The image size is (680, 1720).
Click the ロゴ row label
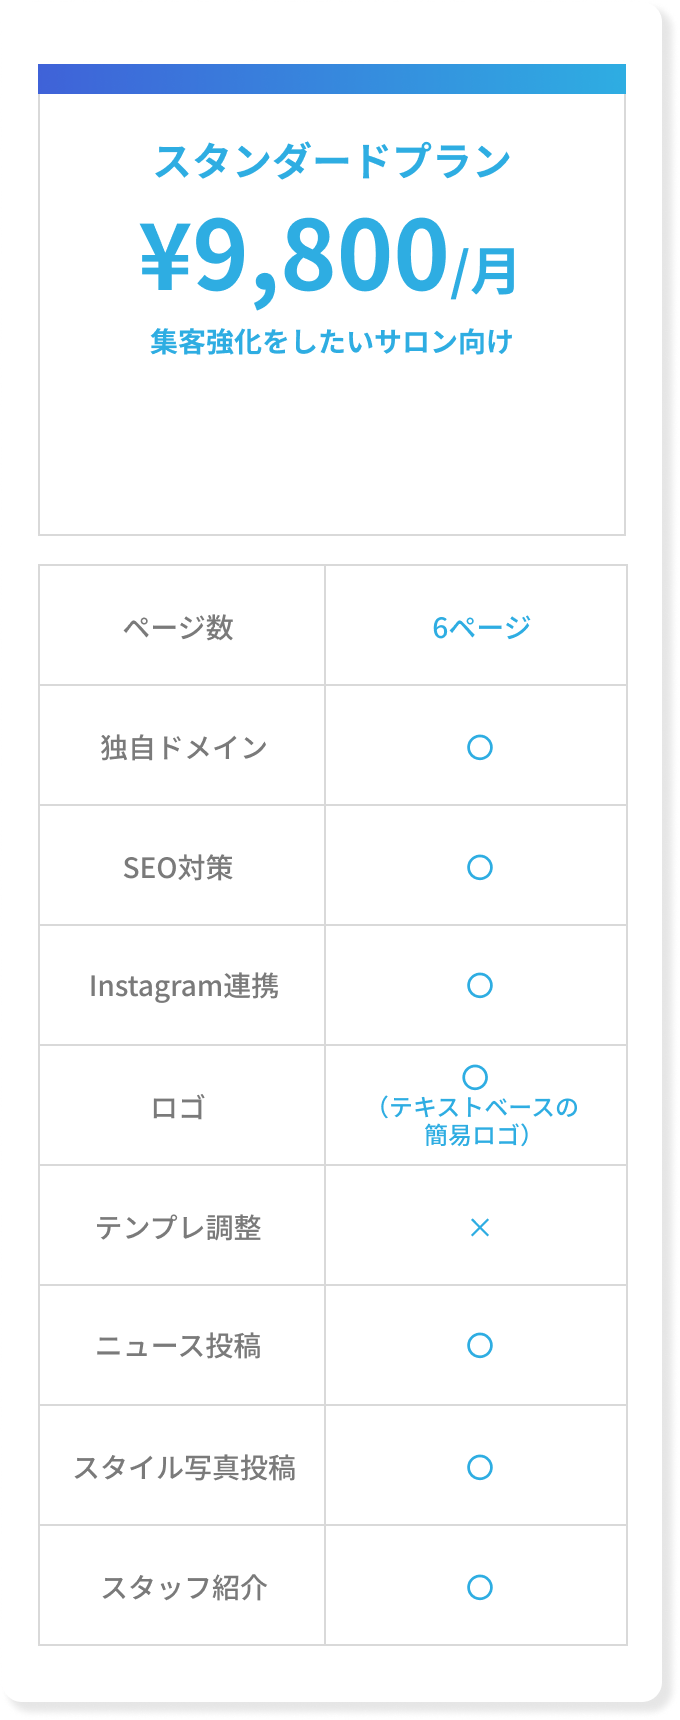pos(178,1107)
